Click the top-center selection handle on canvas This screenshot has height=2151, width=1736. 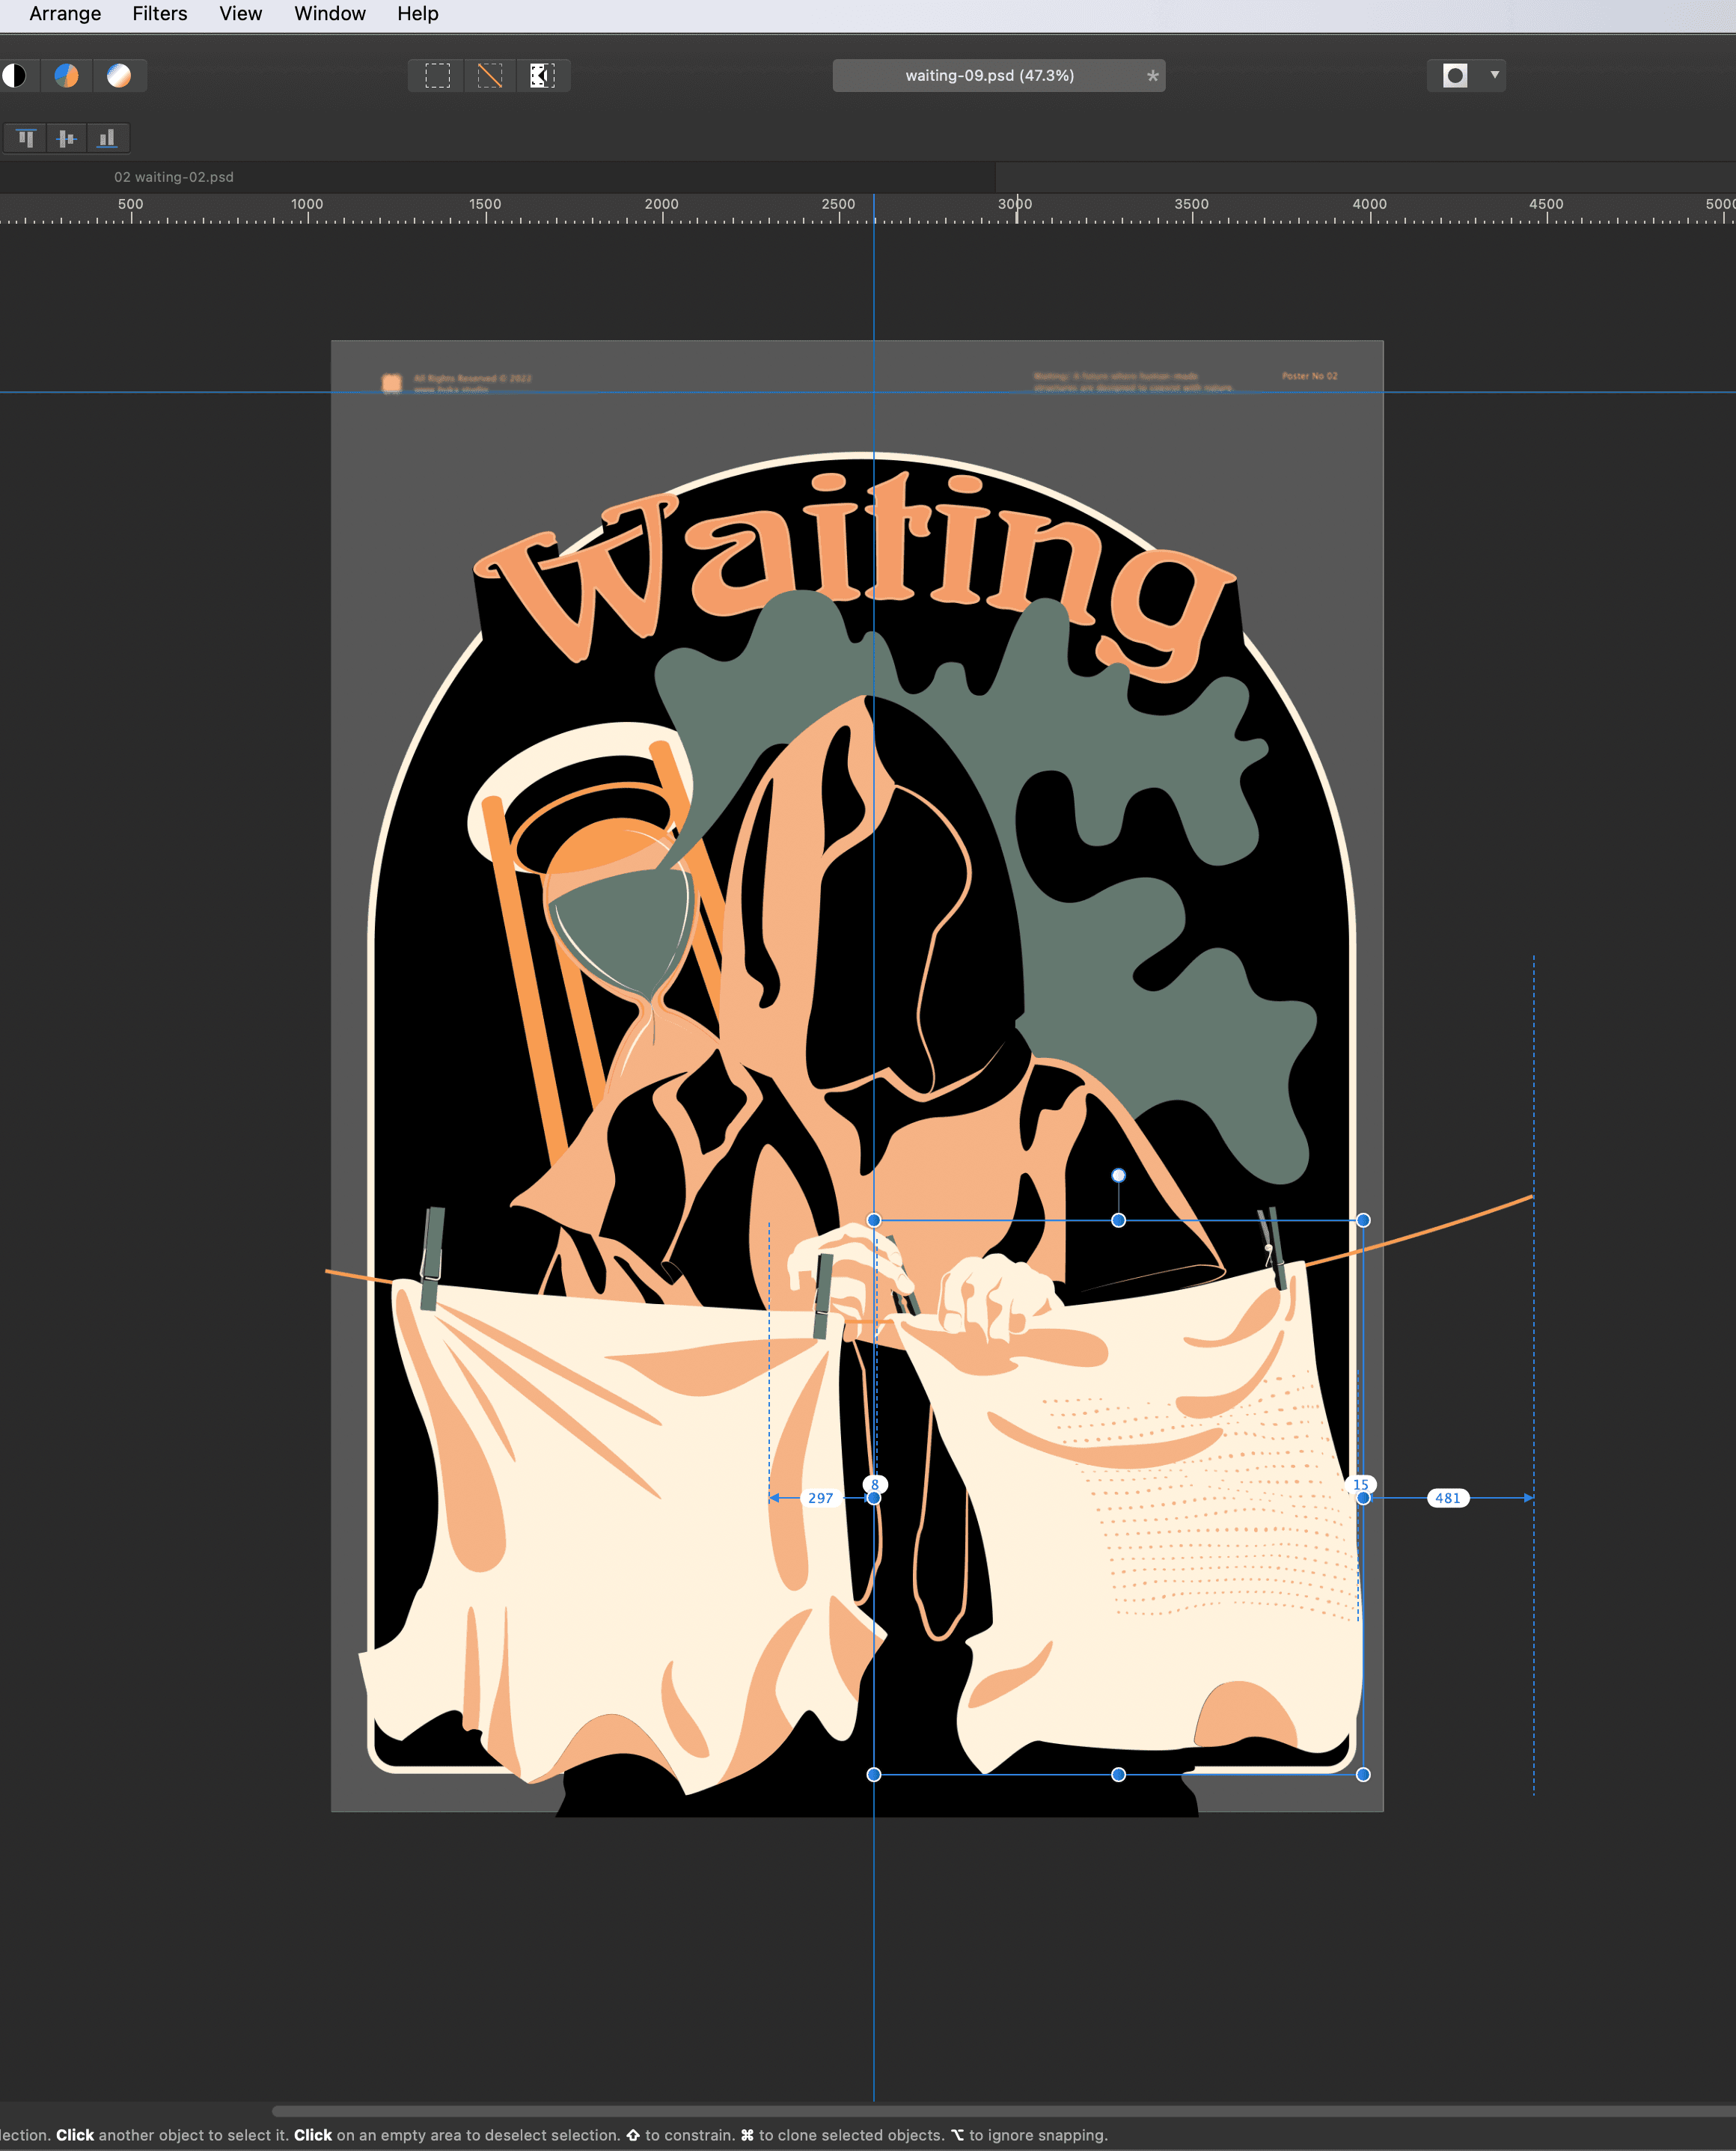coord(1118,1220)
